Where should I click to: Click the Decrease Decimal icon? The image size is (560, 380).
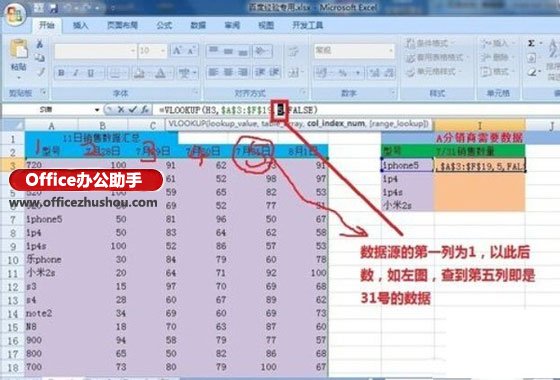point(389,73)
